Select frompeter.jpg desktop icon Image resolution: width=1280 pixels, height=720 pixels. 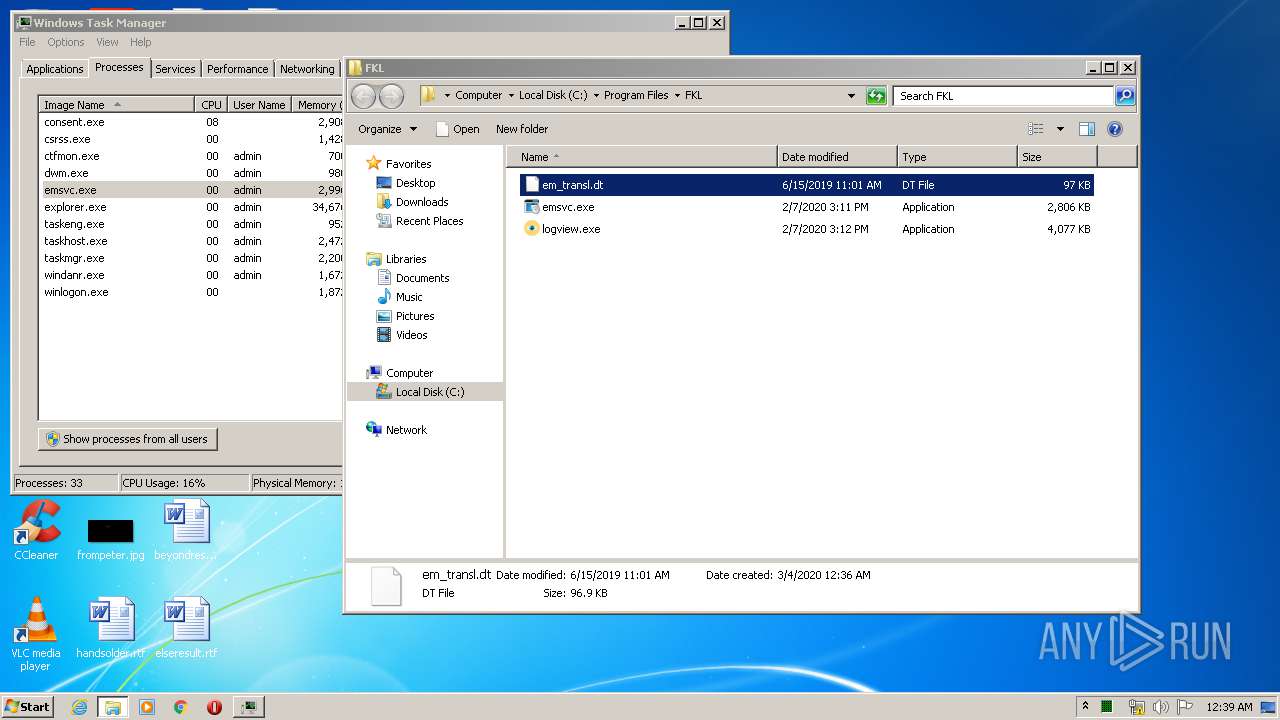(110, 537)
